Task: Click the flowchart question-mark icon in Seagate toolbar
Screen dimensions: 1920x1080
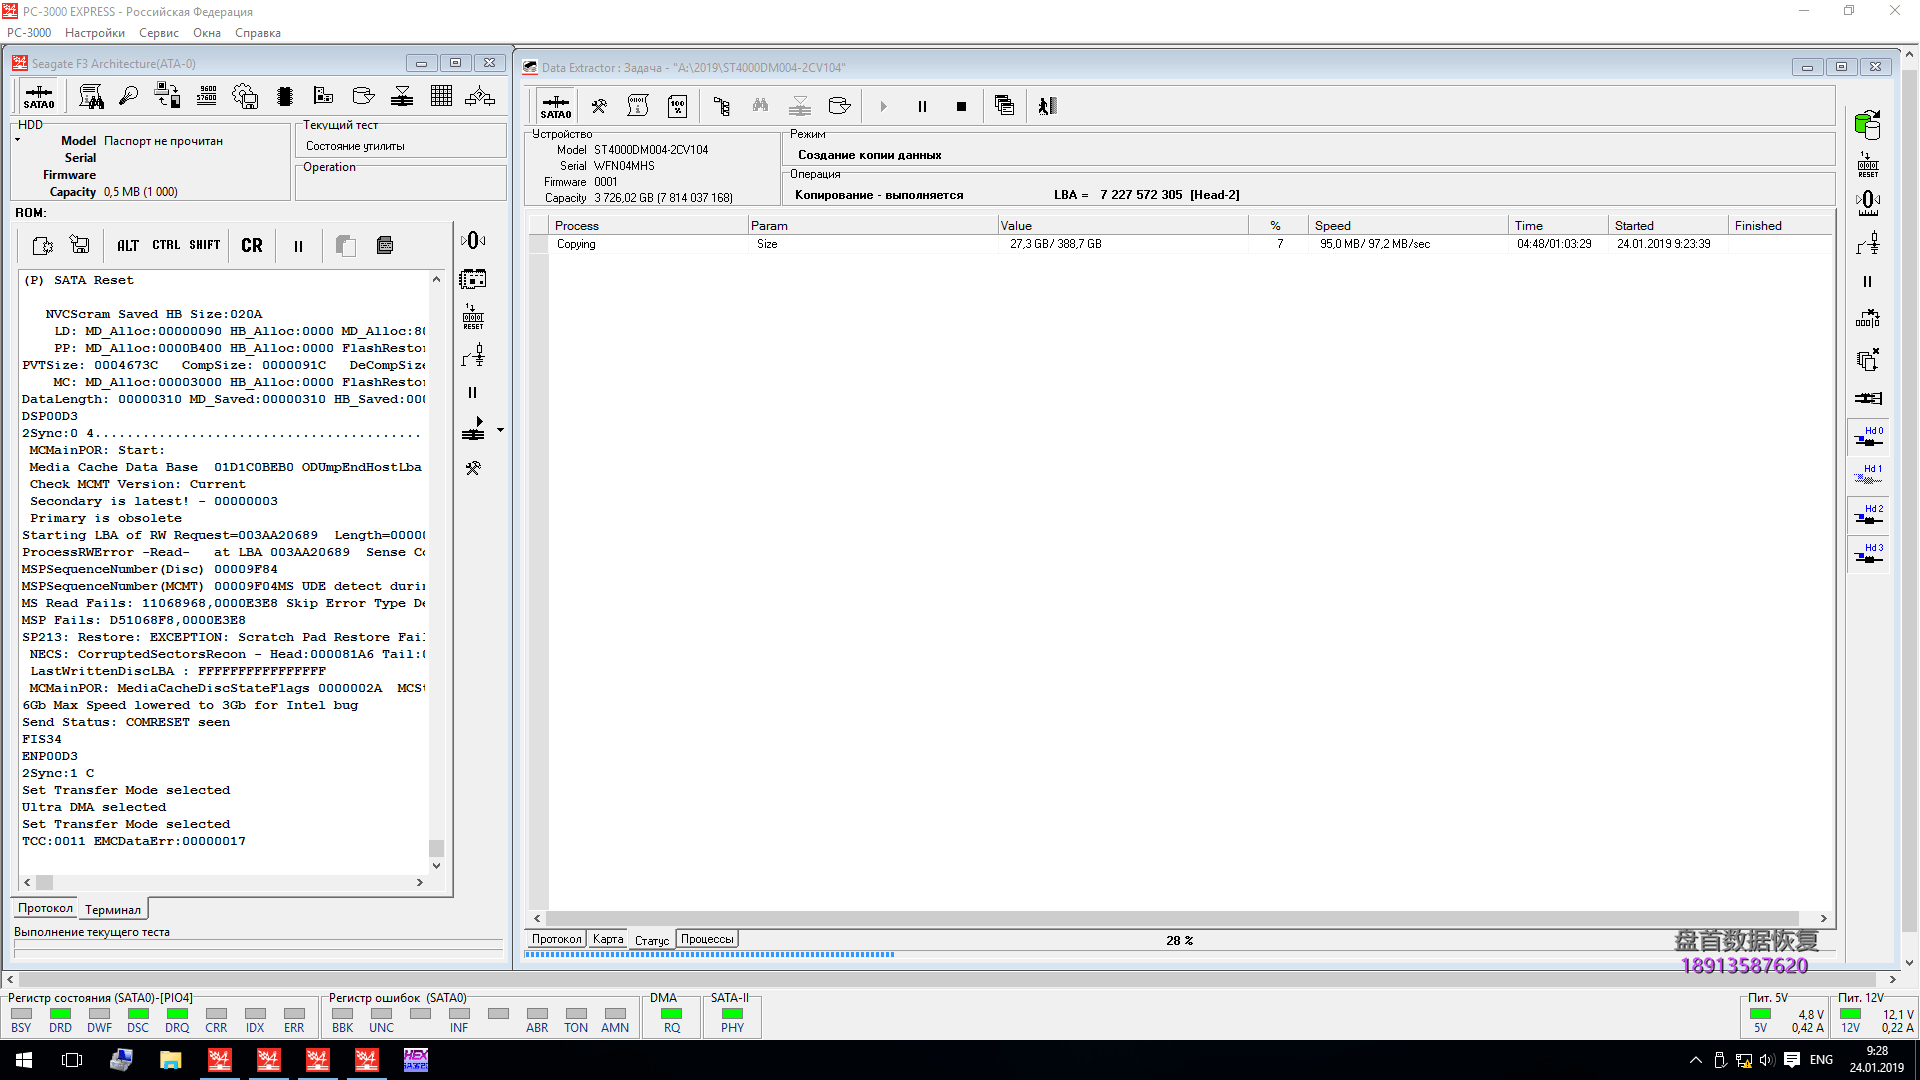Action: (480, 96)
